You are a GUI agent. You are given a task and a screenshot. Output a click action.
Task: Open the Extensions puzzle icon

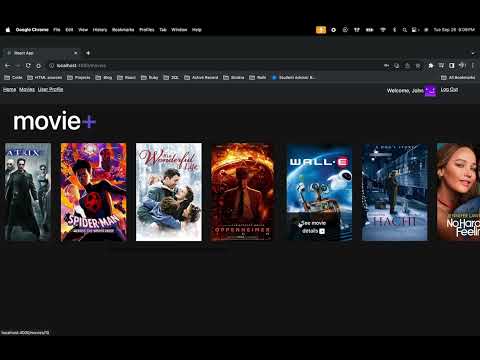coord(431,66)
